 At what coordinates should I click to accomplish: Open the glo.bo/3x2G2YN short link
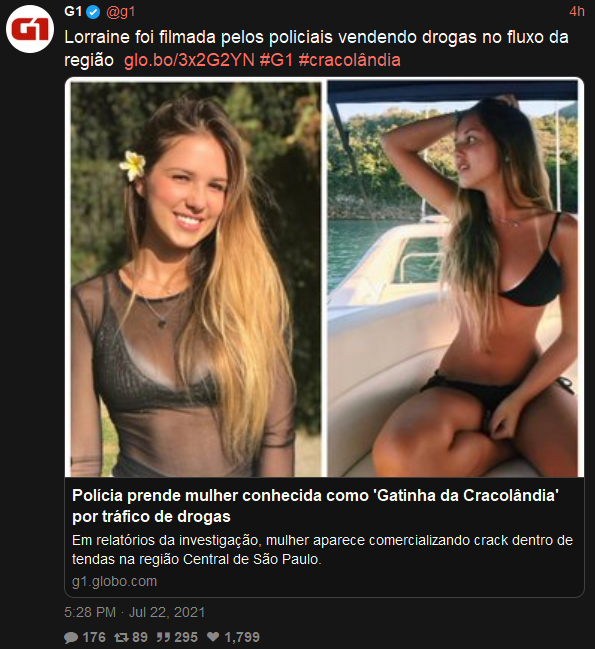[189, 60]
